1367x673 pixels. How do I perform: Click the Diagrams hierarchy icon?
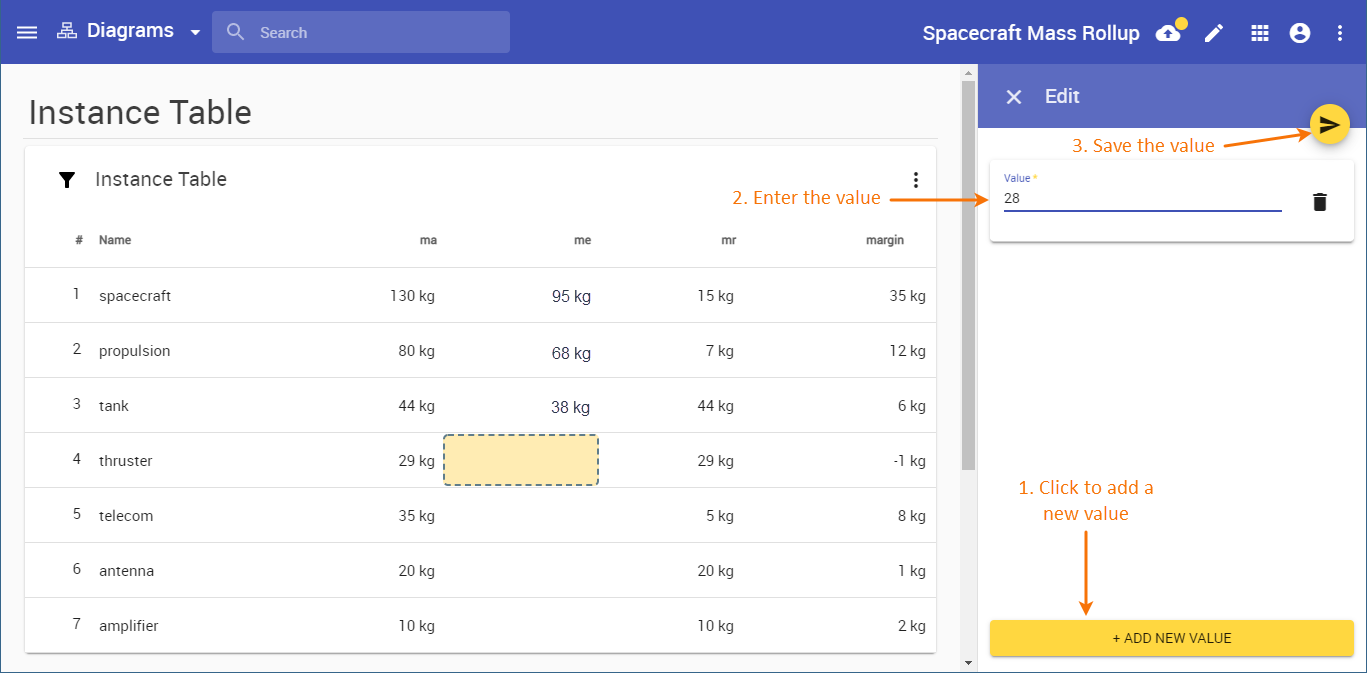pos(66,31)
